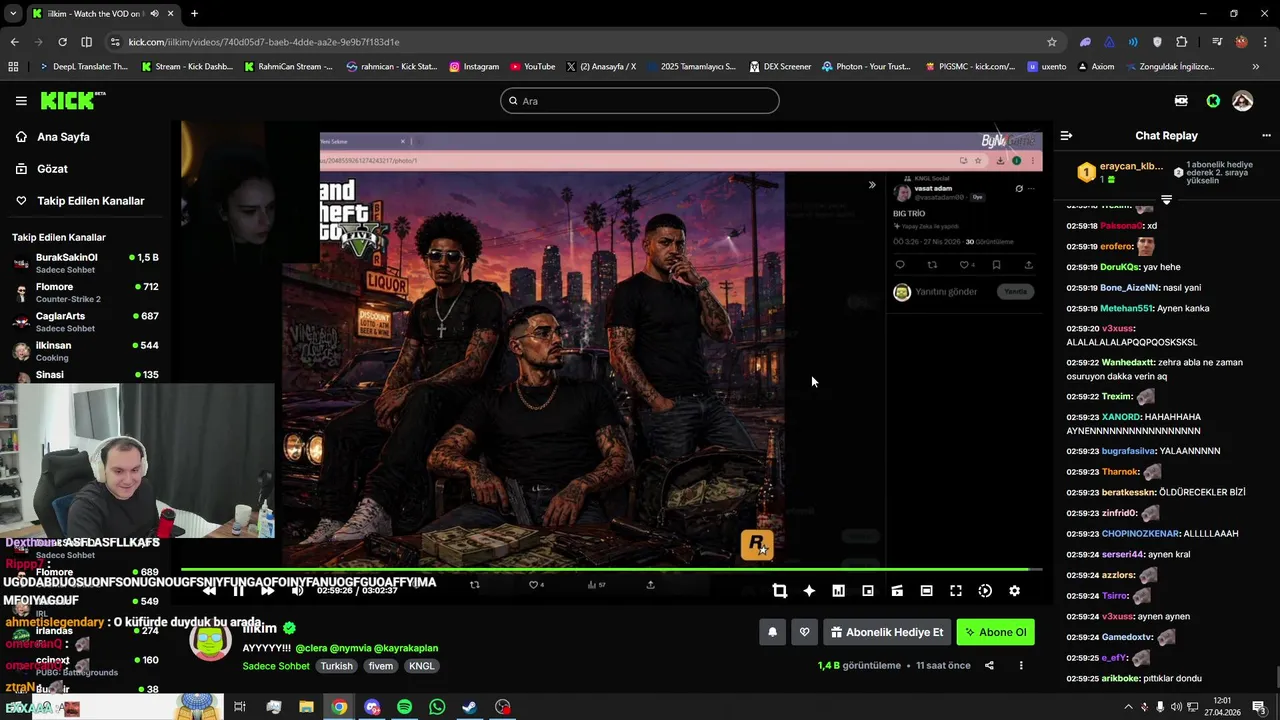Collapse the Chat Replay panel

(1066, 135)
